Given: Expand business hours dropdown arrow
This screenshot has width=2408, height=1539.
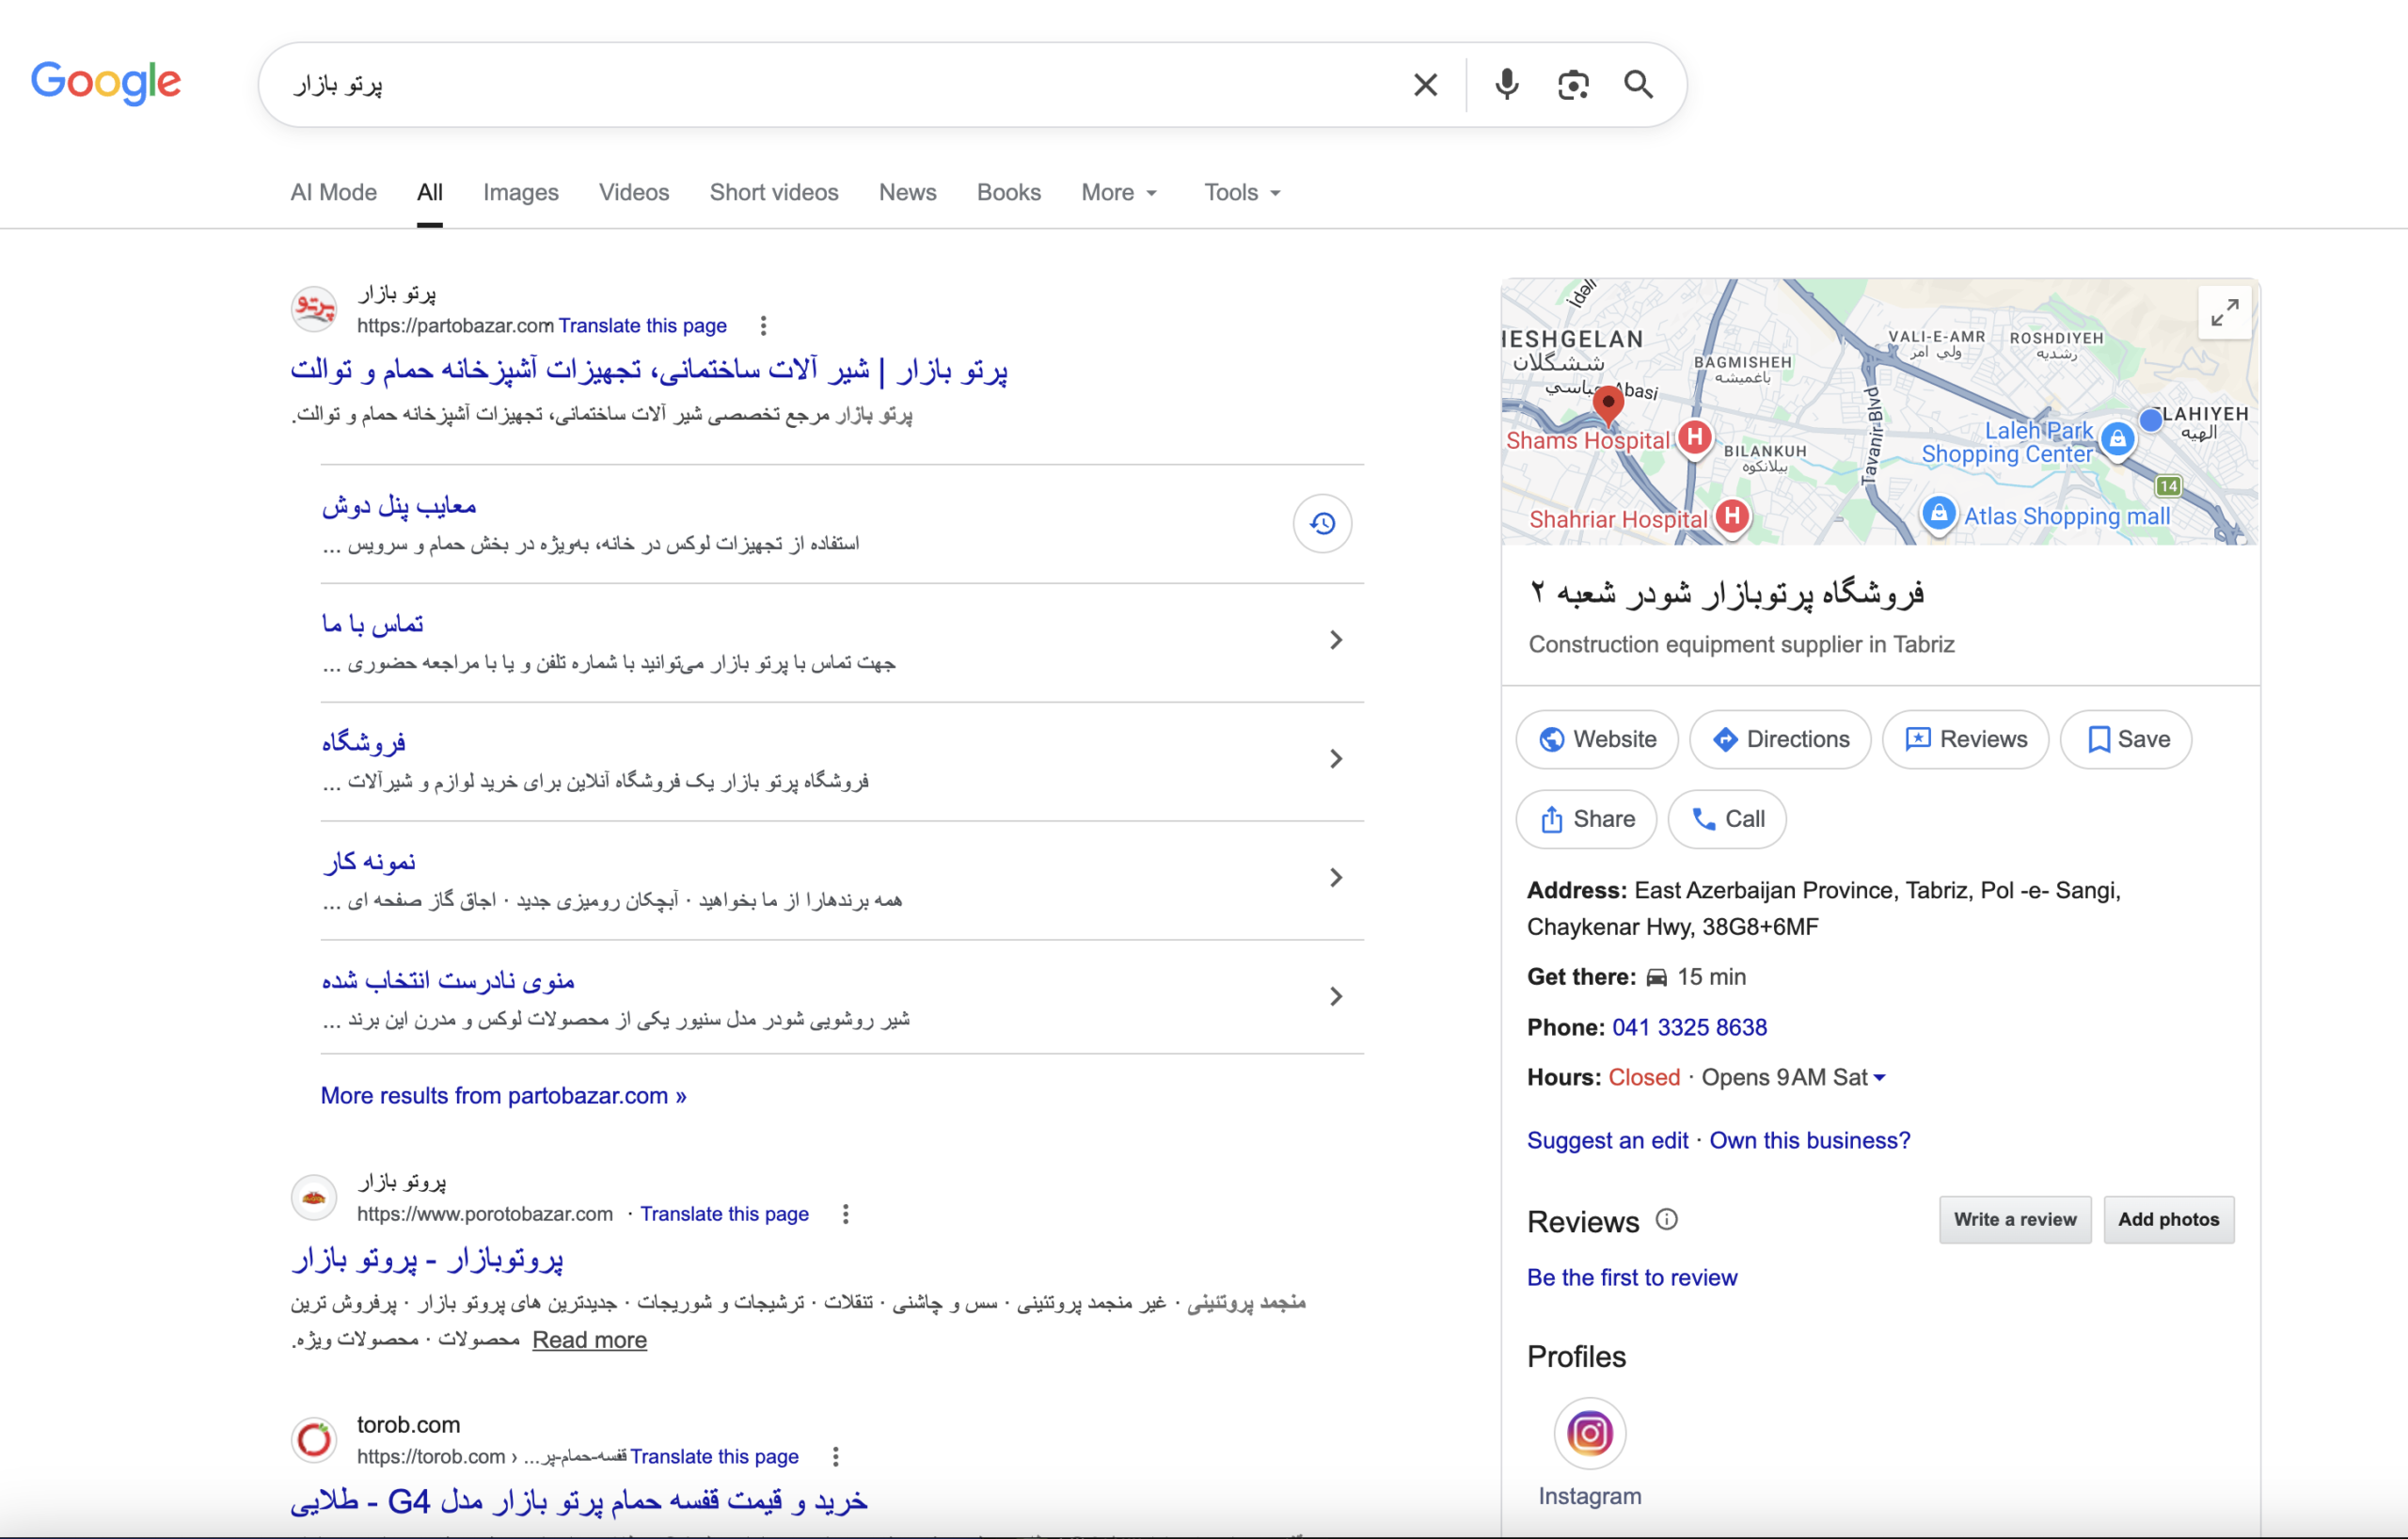Looking at the screenshot, I should pyautogui.click(x=1879, y=1078).
